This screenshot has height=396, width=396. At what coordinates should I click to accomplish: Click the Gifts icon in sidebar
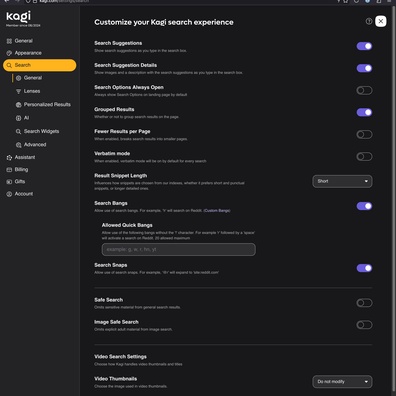pos(9,182)
